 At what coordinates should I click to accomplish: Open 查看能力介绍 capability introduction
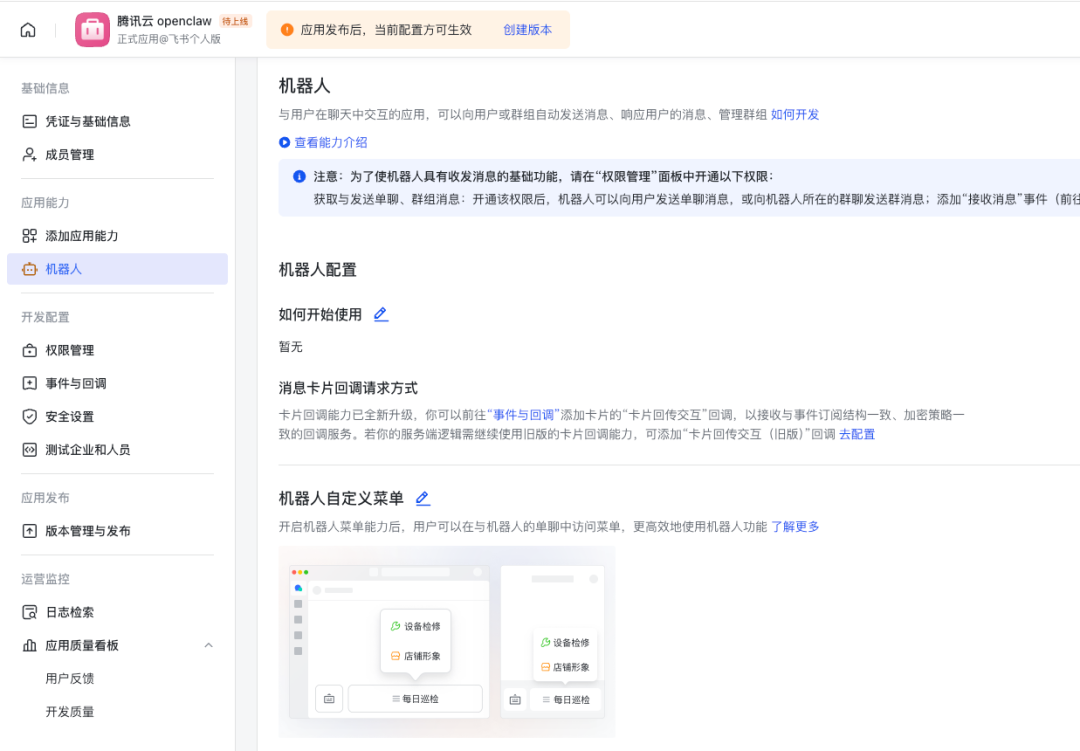(330, 142)
